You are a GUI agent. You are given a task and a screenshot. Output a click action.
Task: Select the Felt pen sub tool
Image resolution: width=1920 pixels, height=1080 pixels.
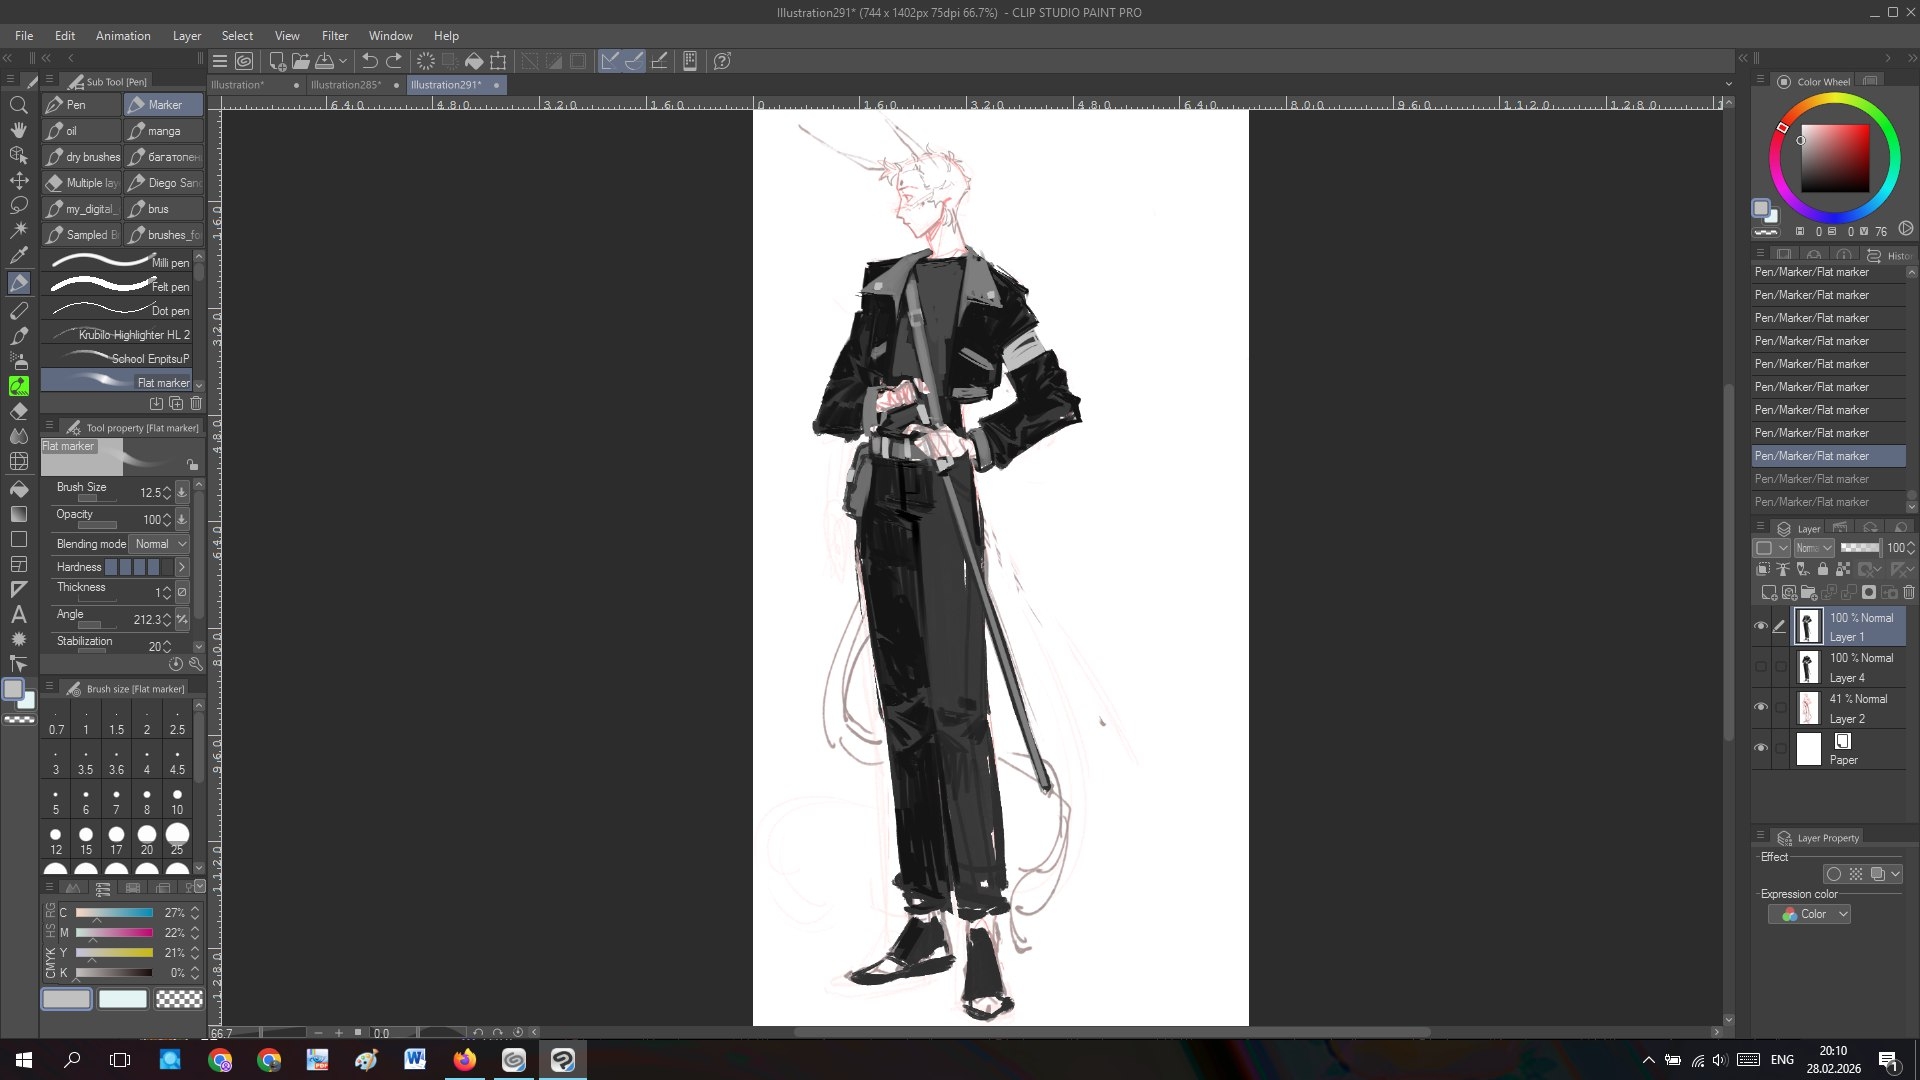click(x=118, y=286)
